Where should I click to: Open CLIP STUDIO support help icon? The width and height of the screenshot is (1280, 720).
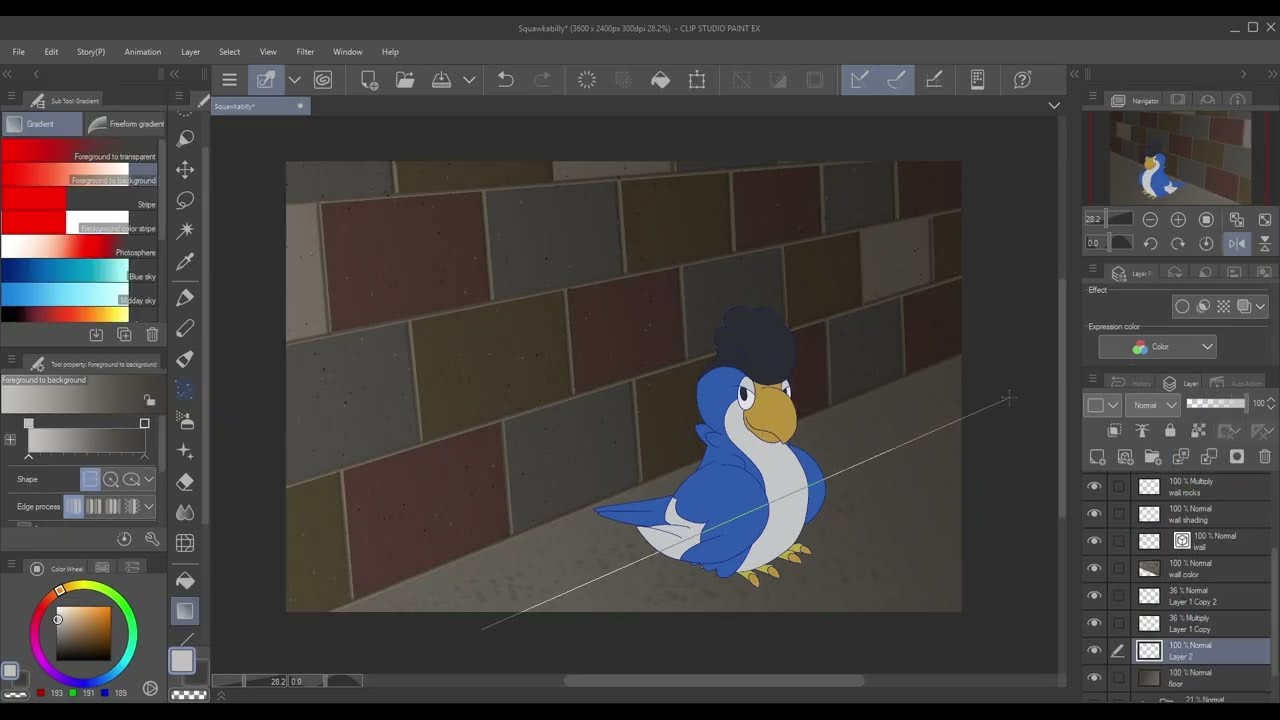pos(1022,80)
